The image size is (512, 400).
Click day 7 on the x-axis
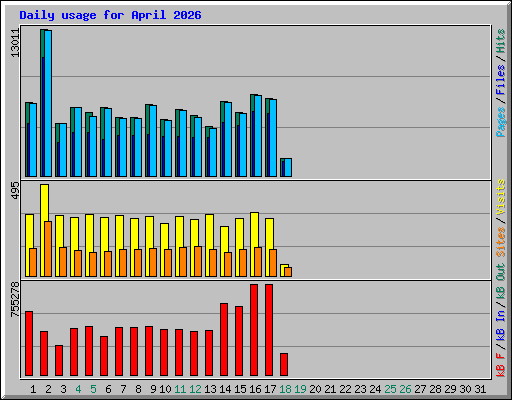click(x=123, y=389)
